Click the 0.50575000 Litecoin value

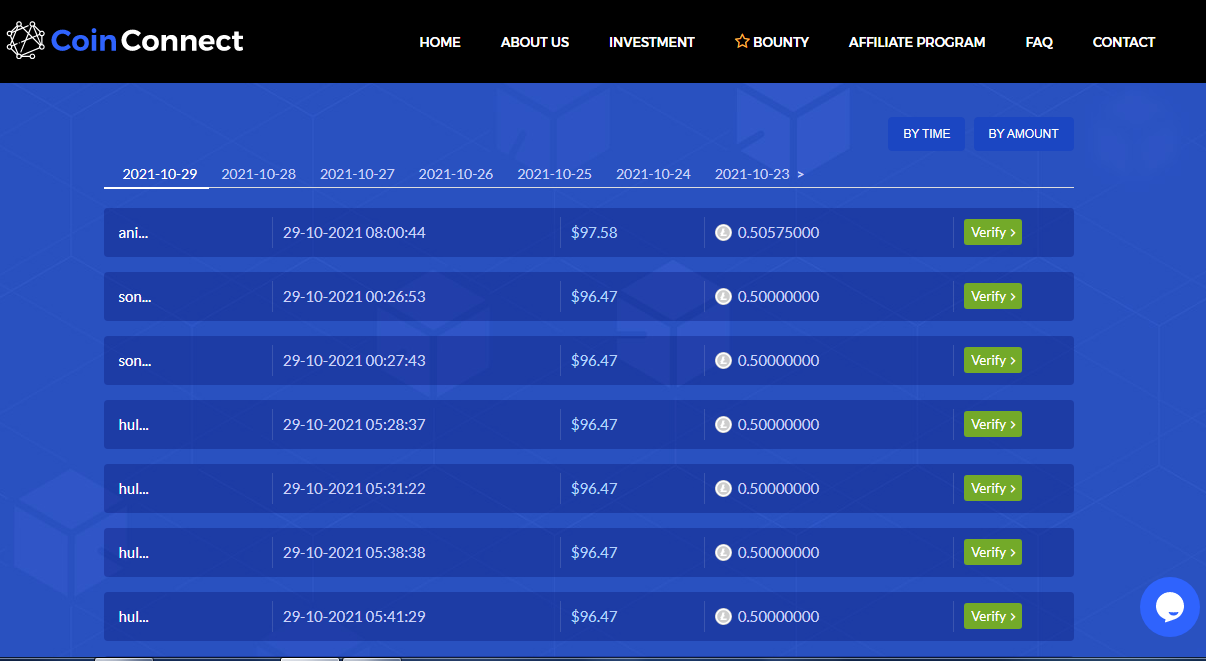778,233
